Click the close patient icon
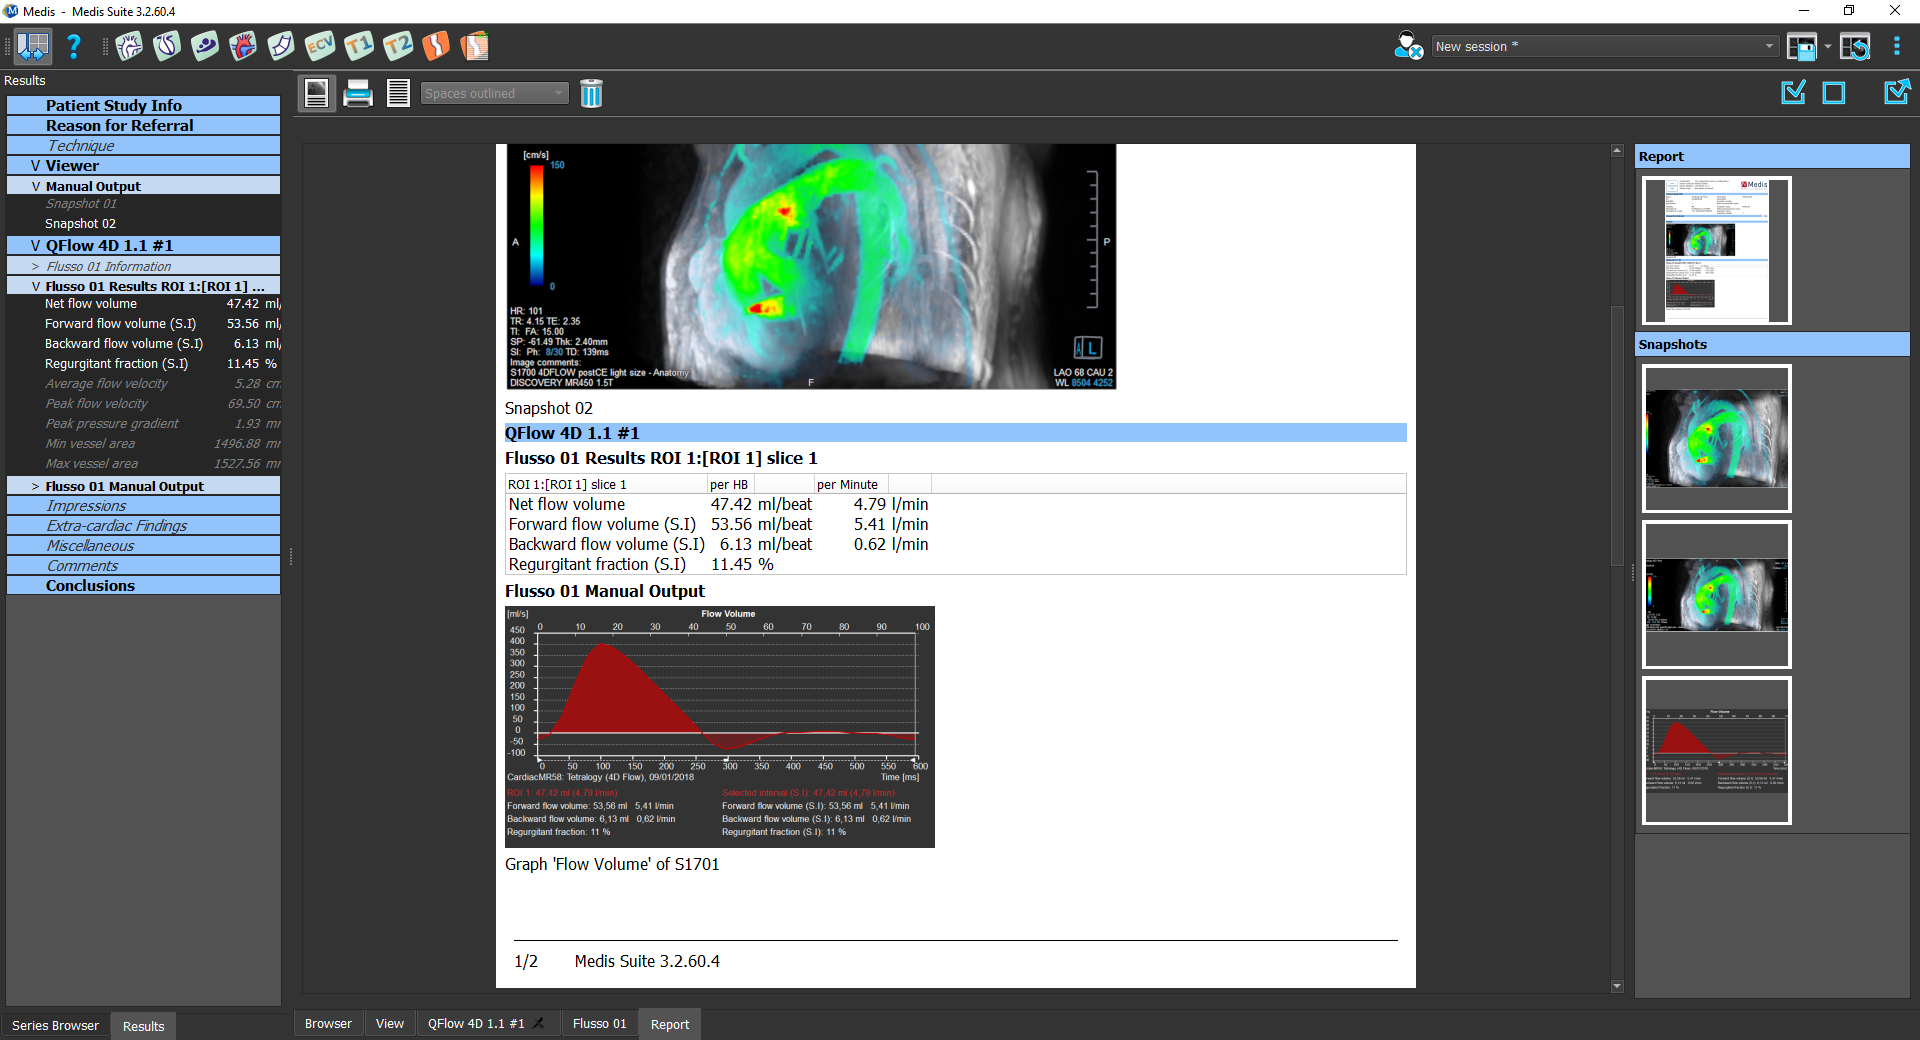Viewport: 1920px width, 1040px height. pos(1408,46)
